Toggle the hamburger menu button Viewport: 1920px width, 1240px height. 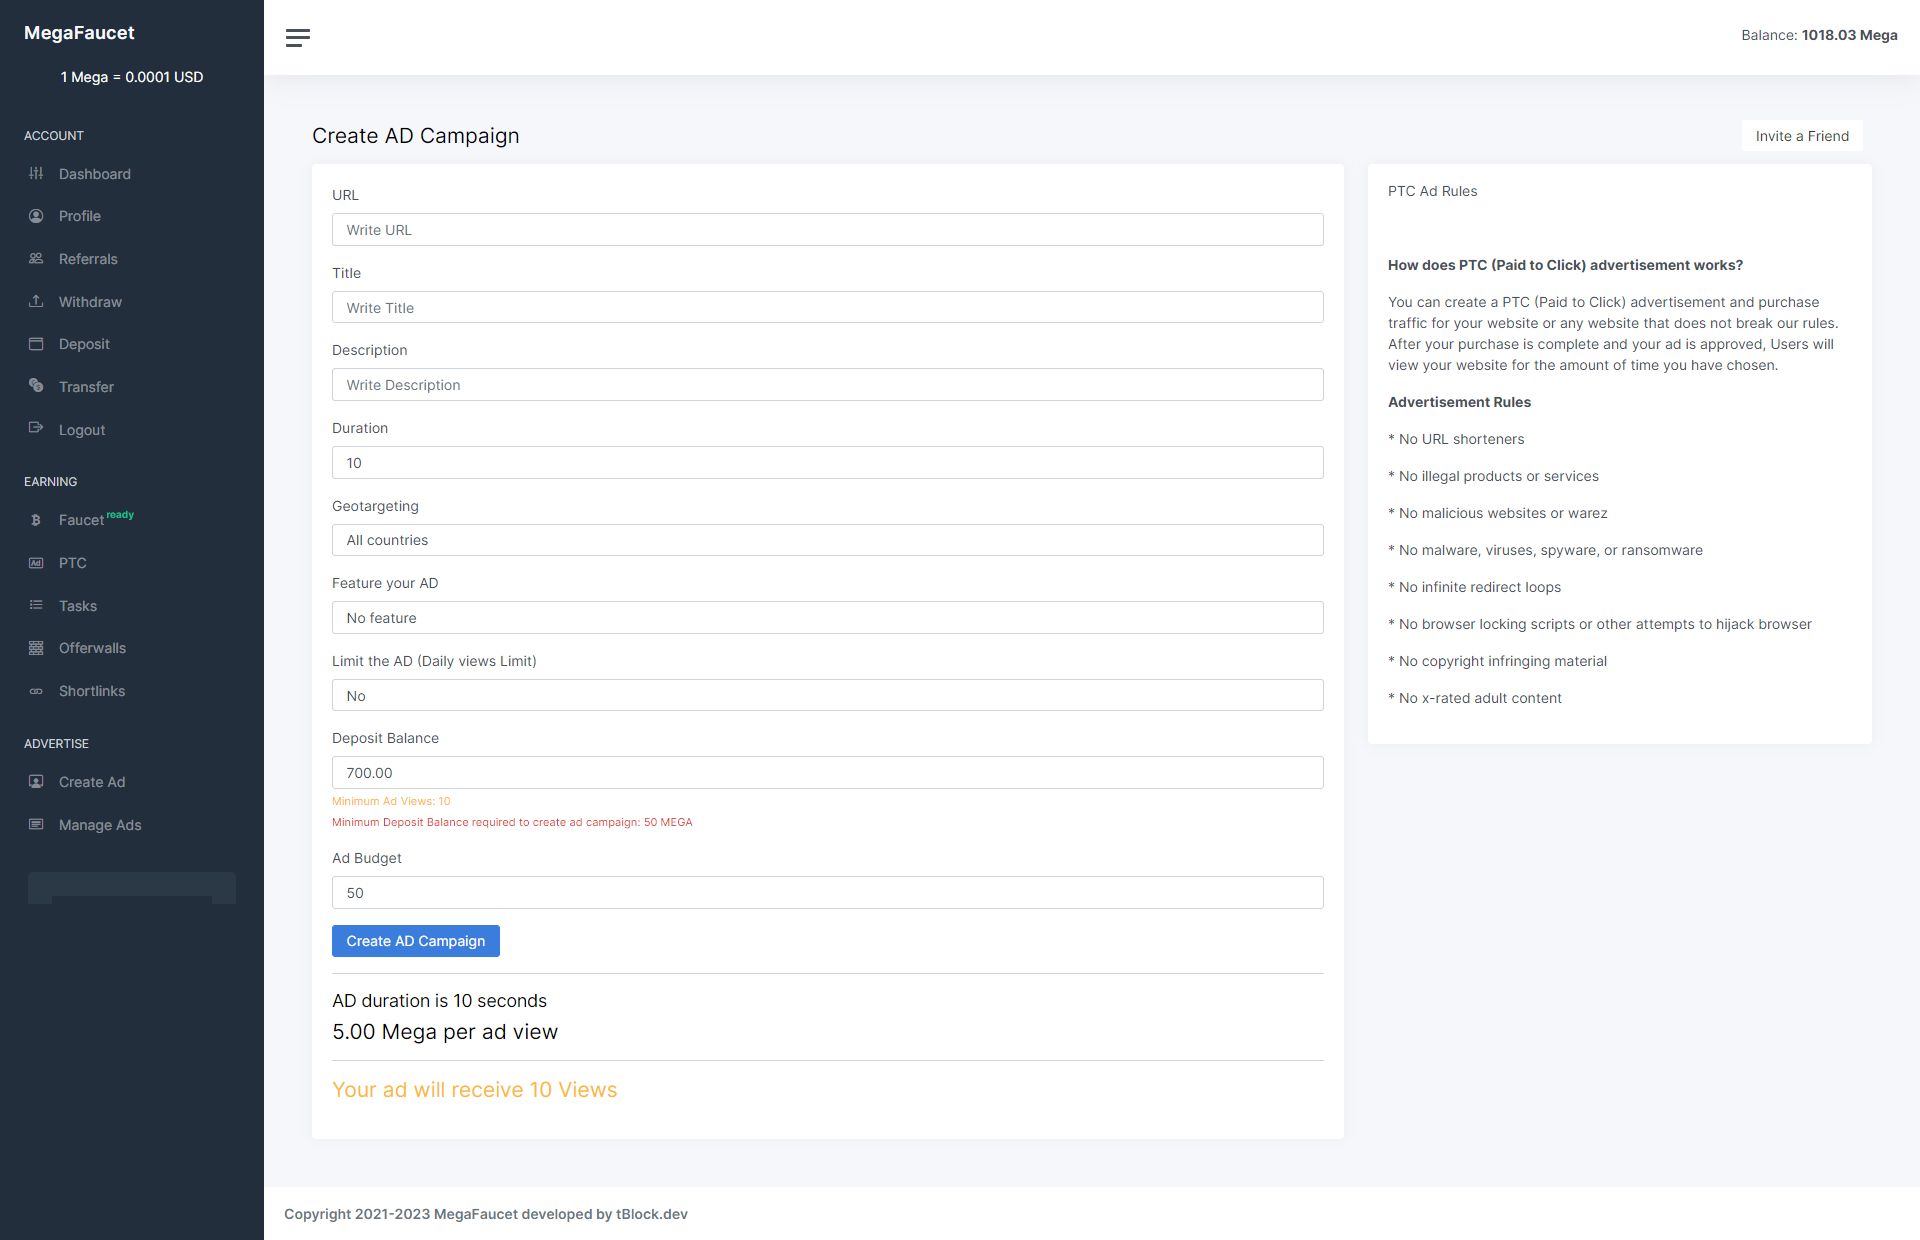(x=298, y=38)
